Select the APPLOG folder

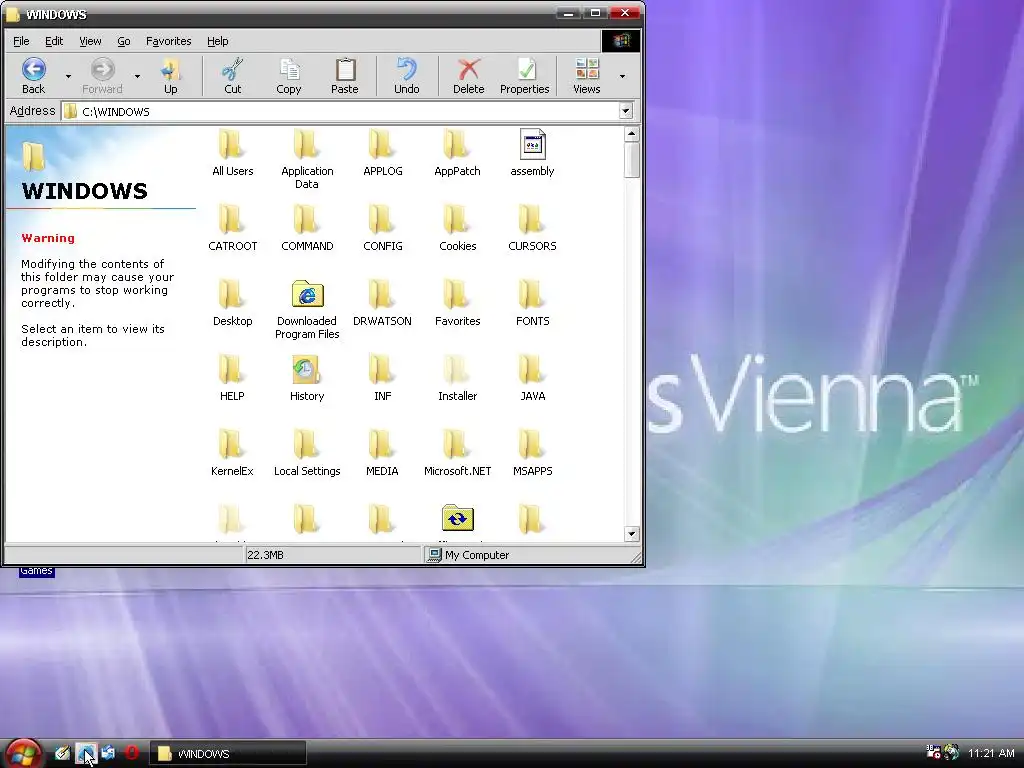click(x=383, y=153)
